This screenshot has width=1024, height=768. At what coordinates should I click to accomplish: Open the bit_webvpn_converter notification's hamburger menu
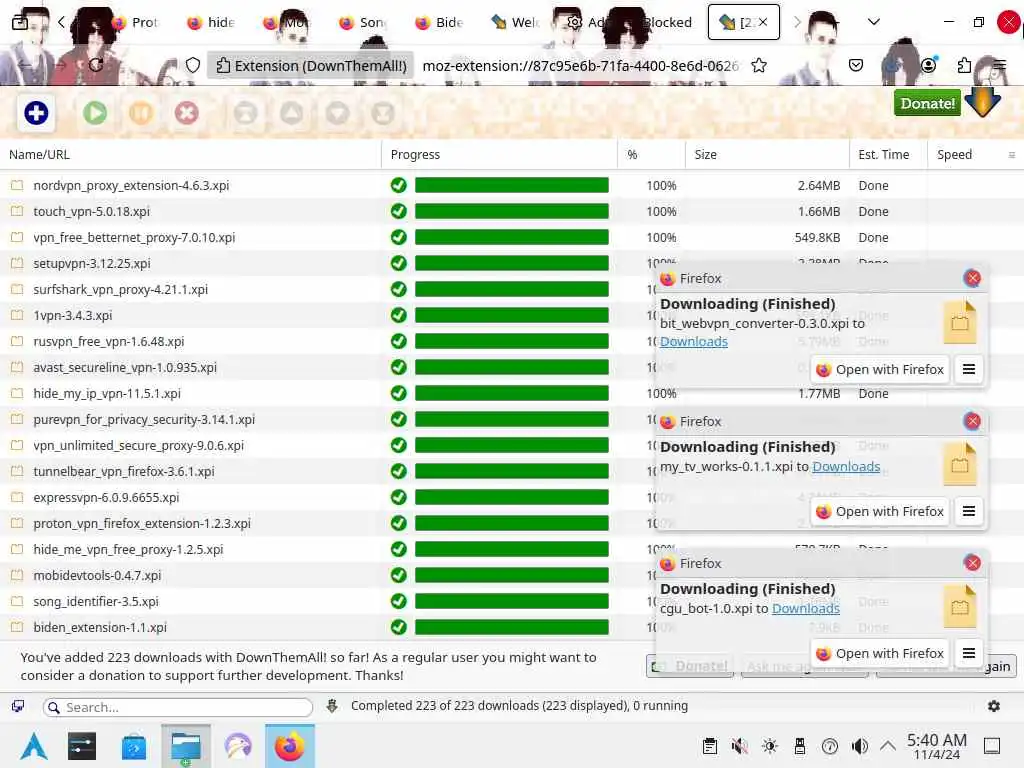click(x=968, y=370)
